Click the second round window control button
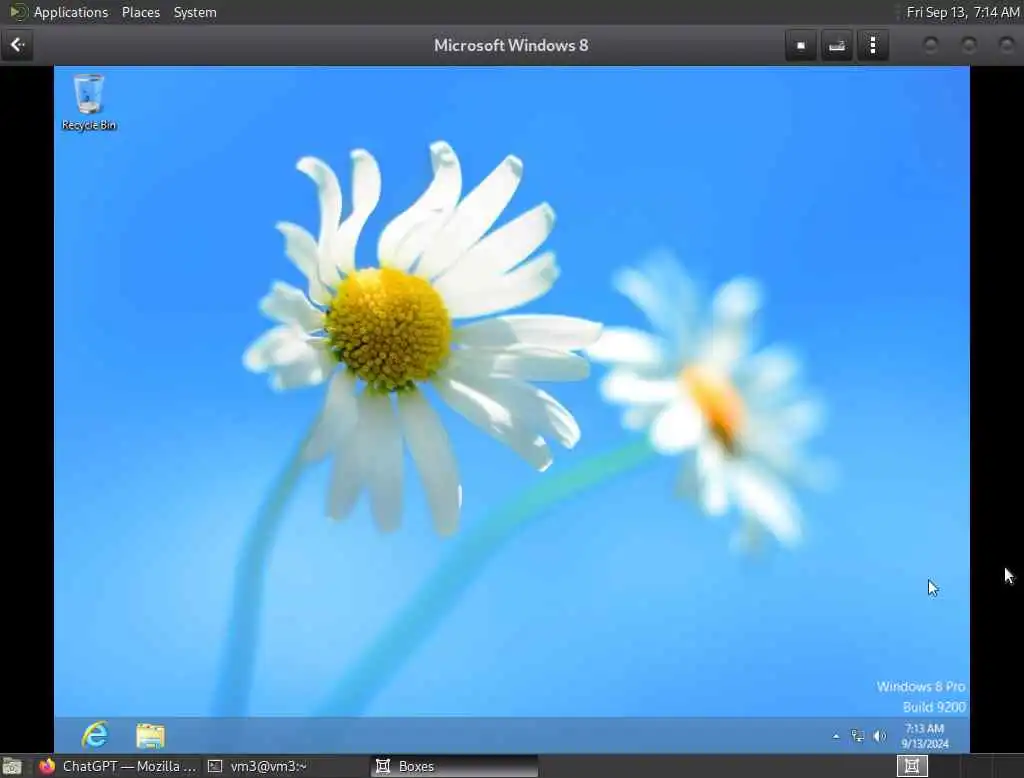Image resolution: width=1024 pixels, height=778 pixels. pyautogui.click(x=969, y=45)
